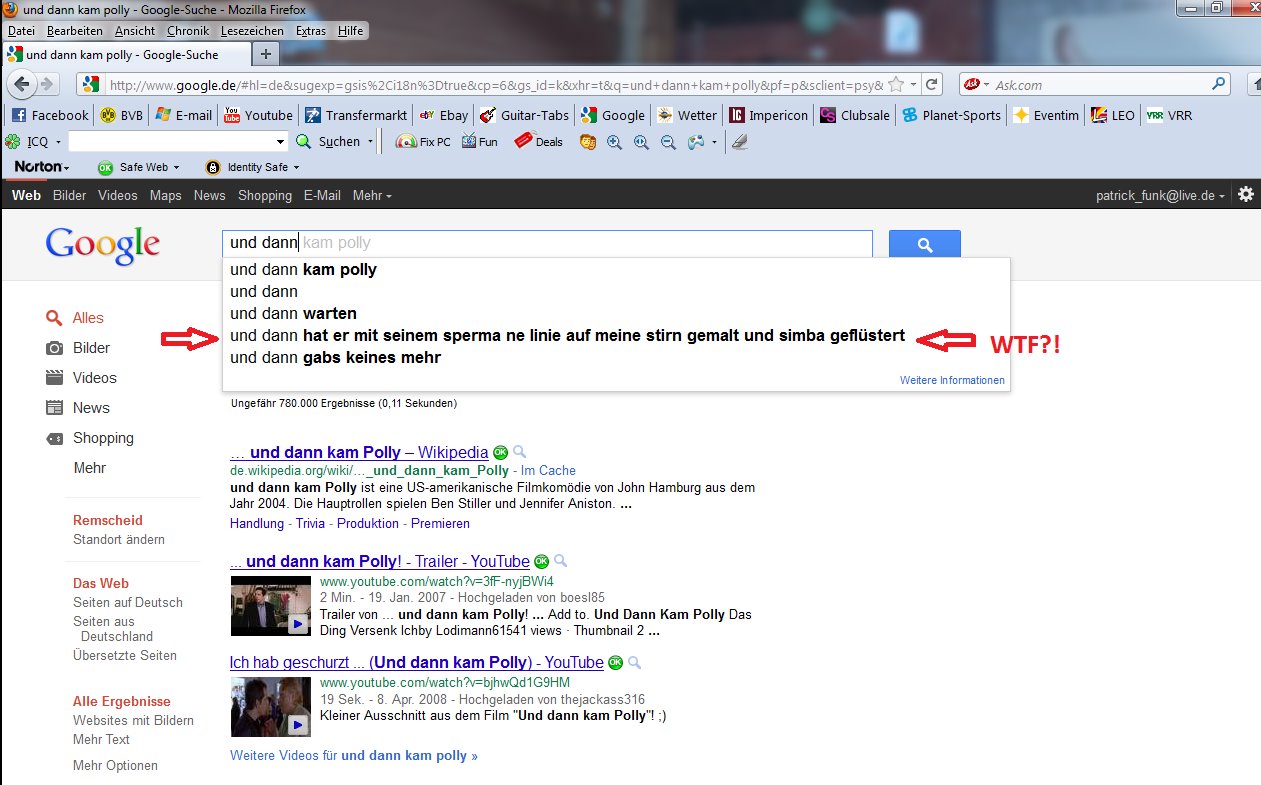Screen dimensions: 1261x785
Task: Open the BVB bookmark
Action: coord(120,115)
